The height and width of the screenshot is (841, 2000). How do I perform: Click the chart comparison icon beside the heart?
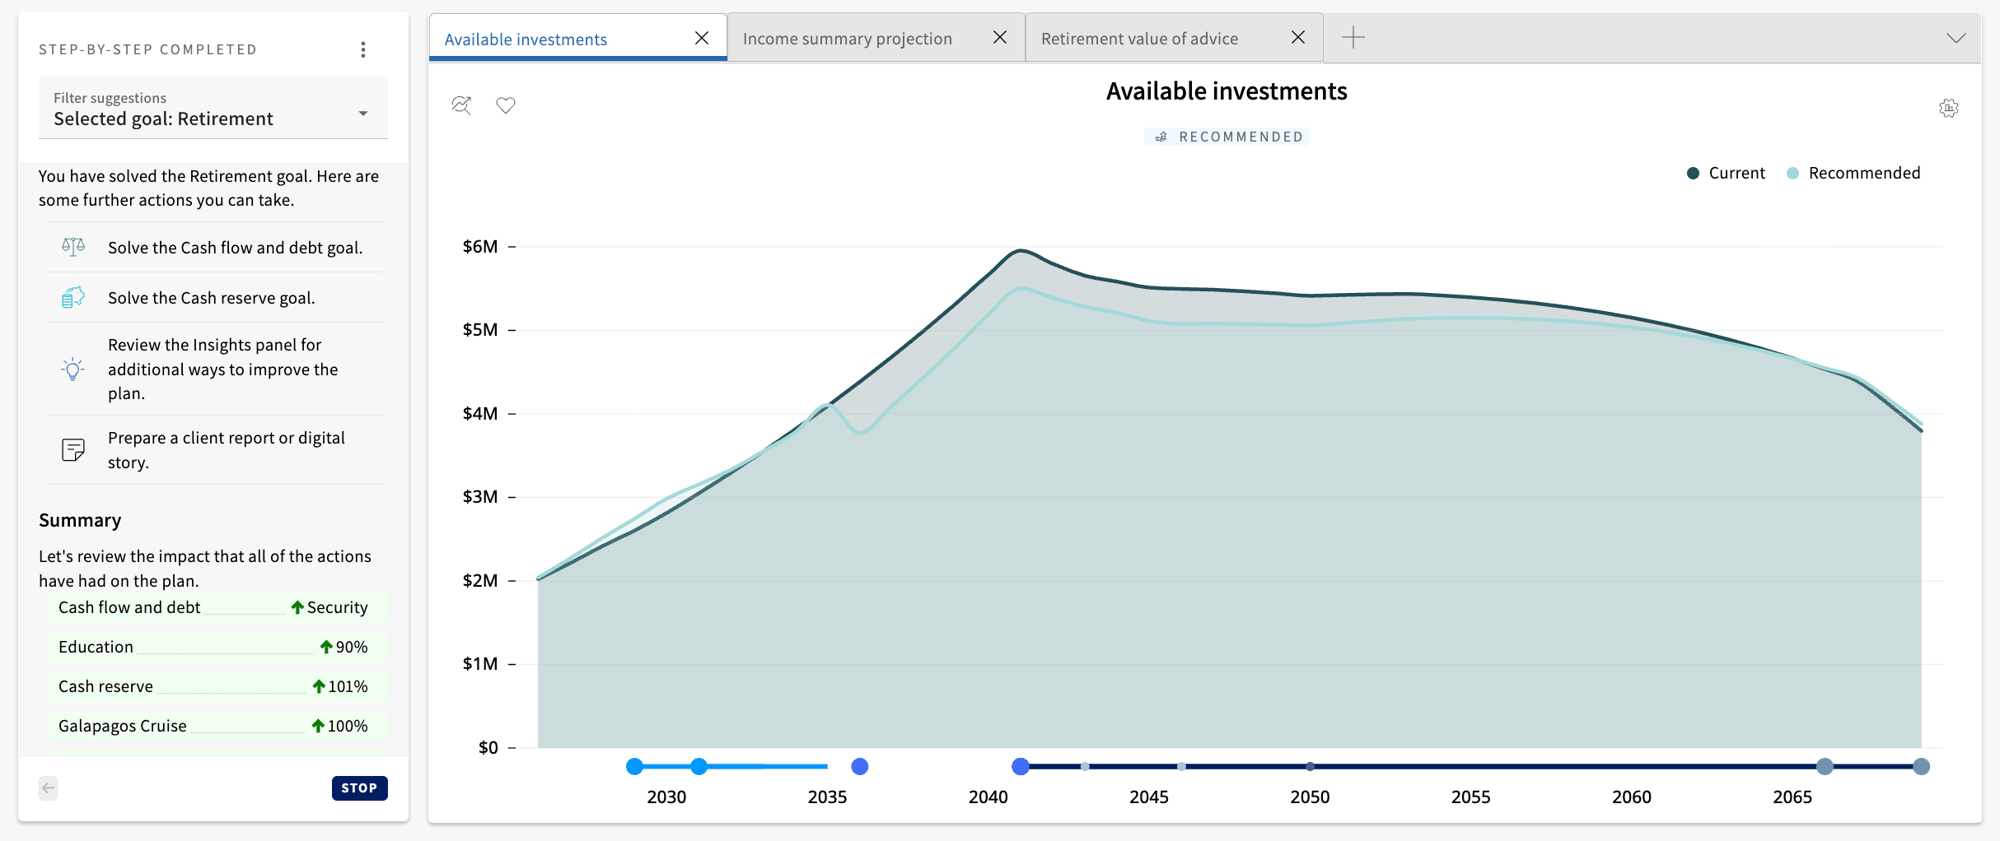click(x=461, y=105)
